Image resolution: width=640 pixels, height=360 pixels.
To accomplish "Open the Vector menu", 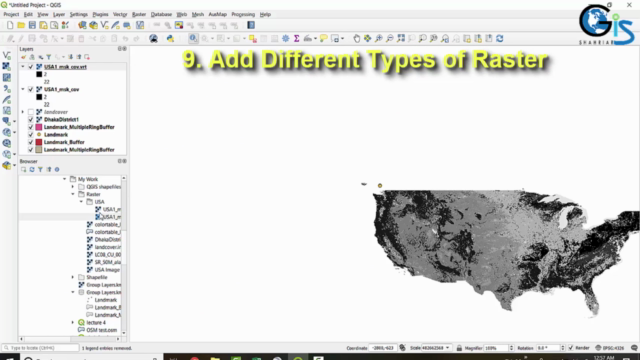I will click(120, 14).
